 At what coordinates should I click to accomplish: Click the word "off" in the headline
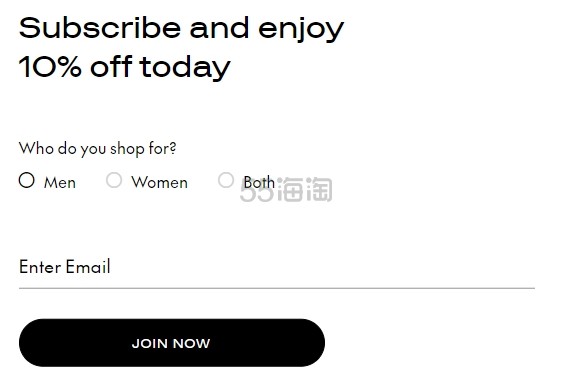111,66
